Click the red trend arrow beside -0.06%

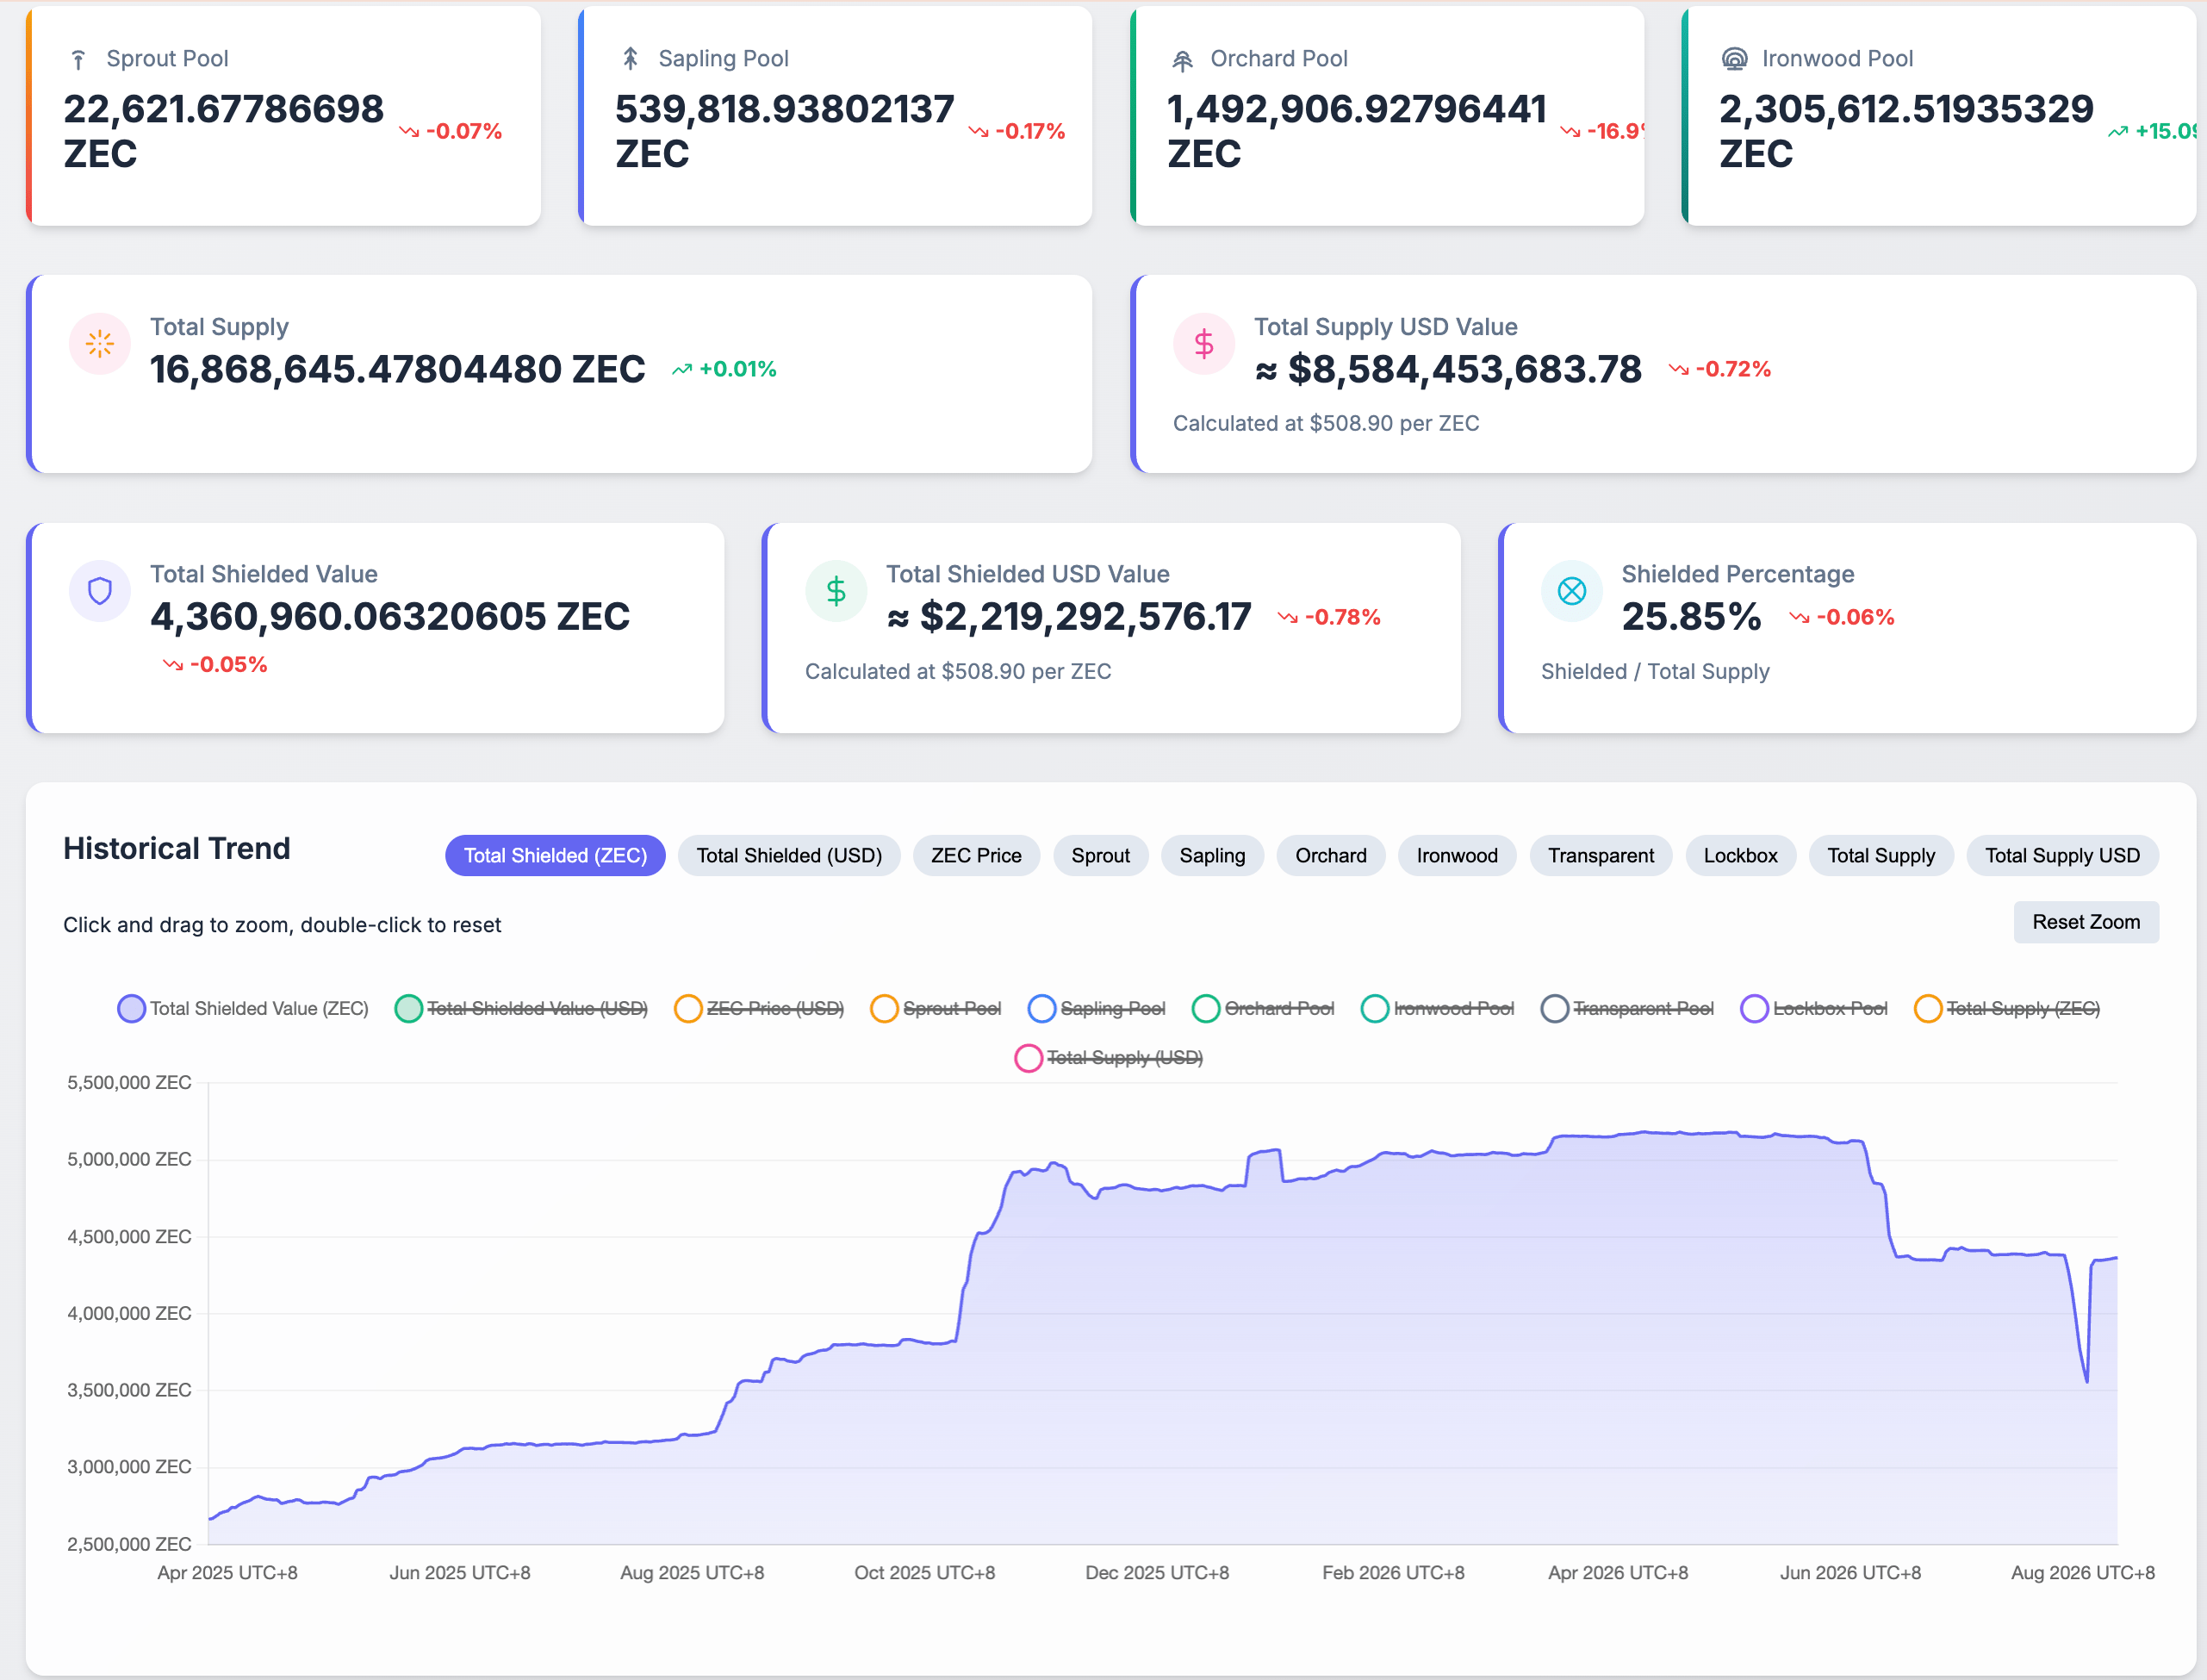pos(1800,618)
